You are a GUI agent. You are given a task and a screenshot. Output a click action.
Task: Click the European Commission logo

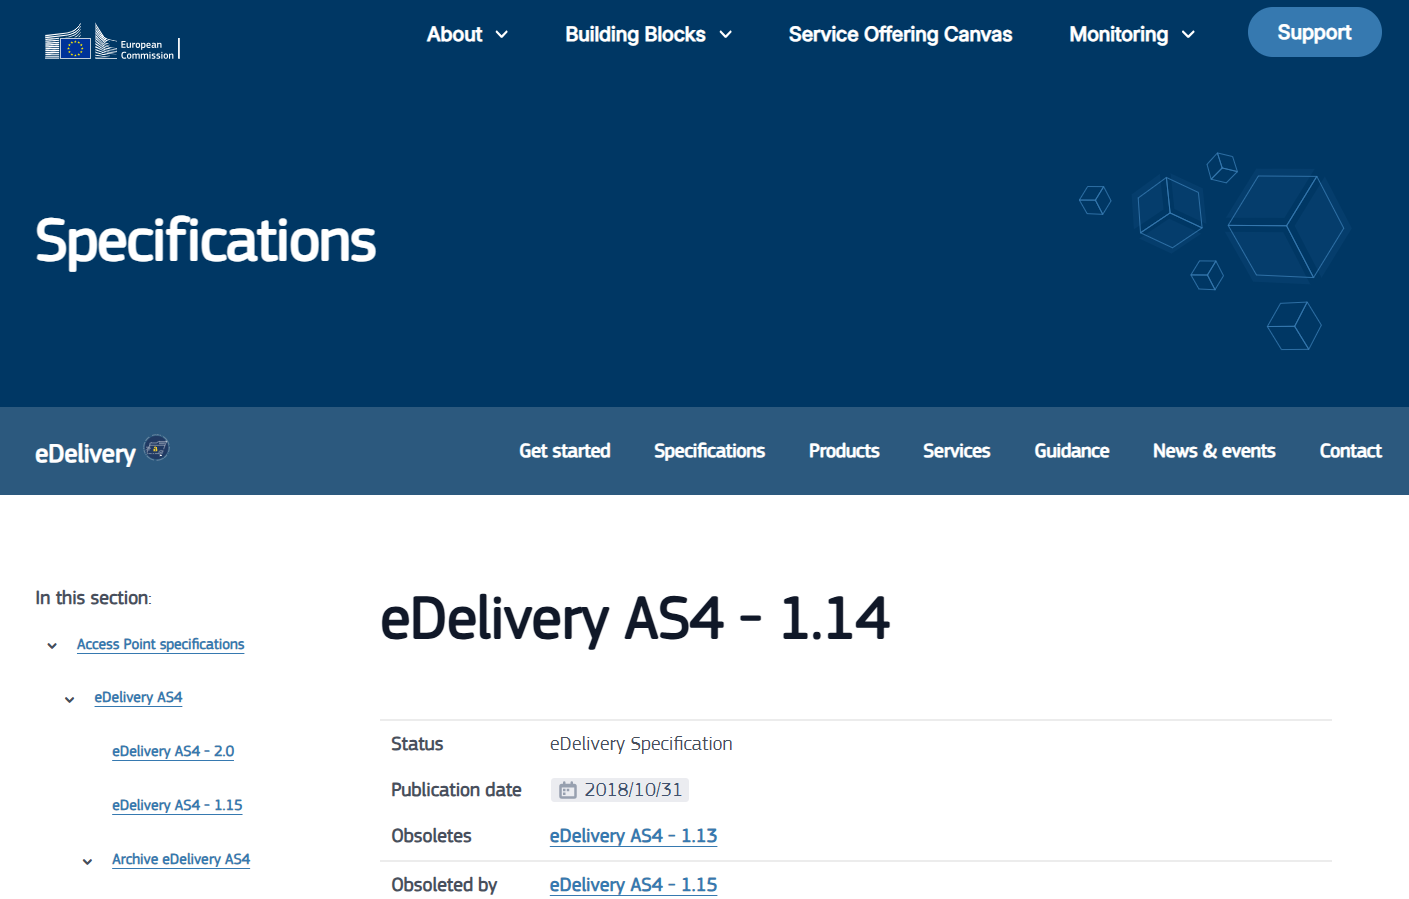(110, 43)
